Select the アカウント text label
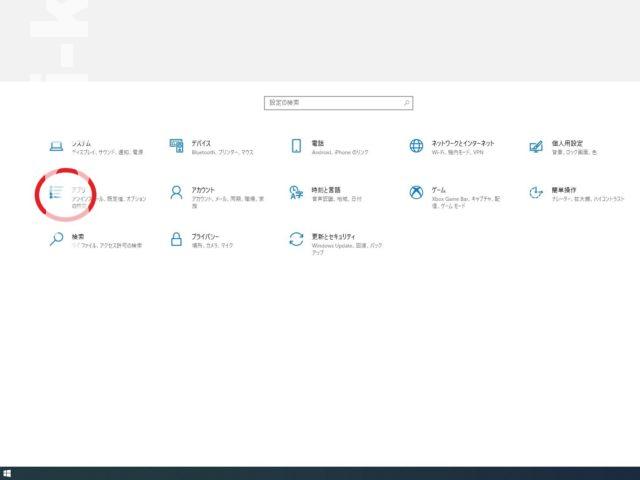 point(203,188)
